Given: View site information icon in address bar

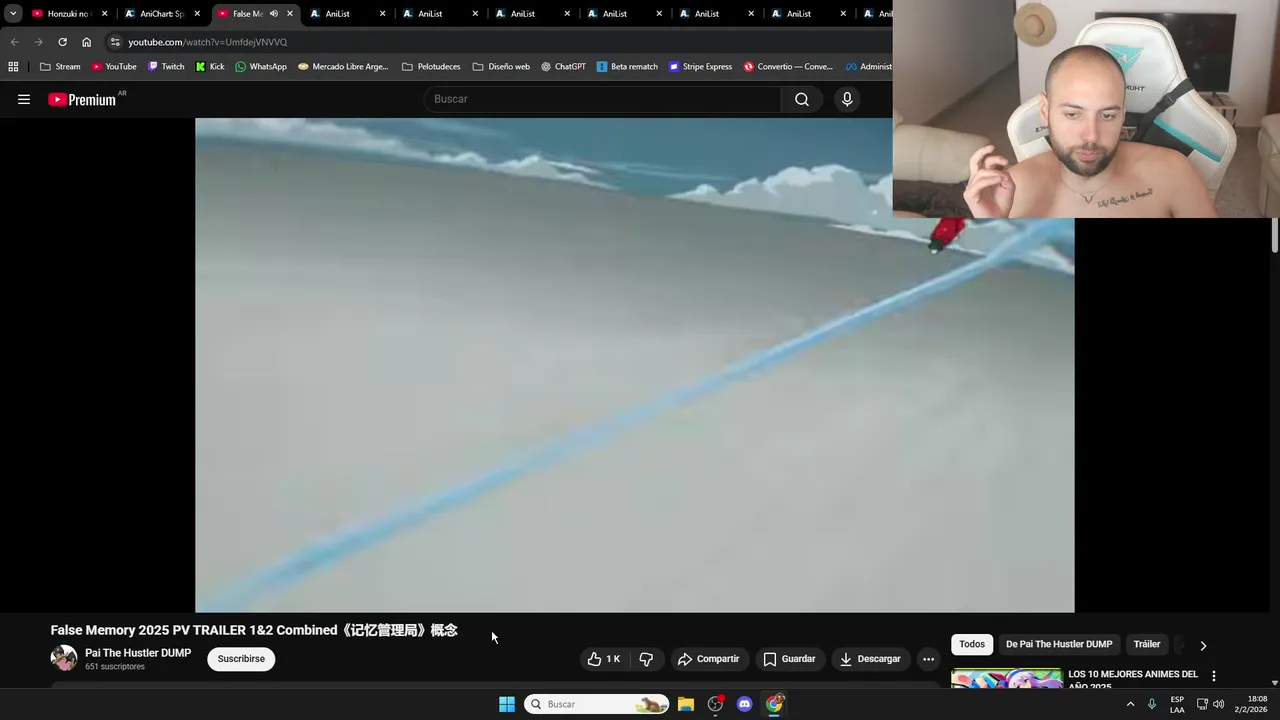Looking at the screenshot, I should coord(115,42).
